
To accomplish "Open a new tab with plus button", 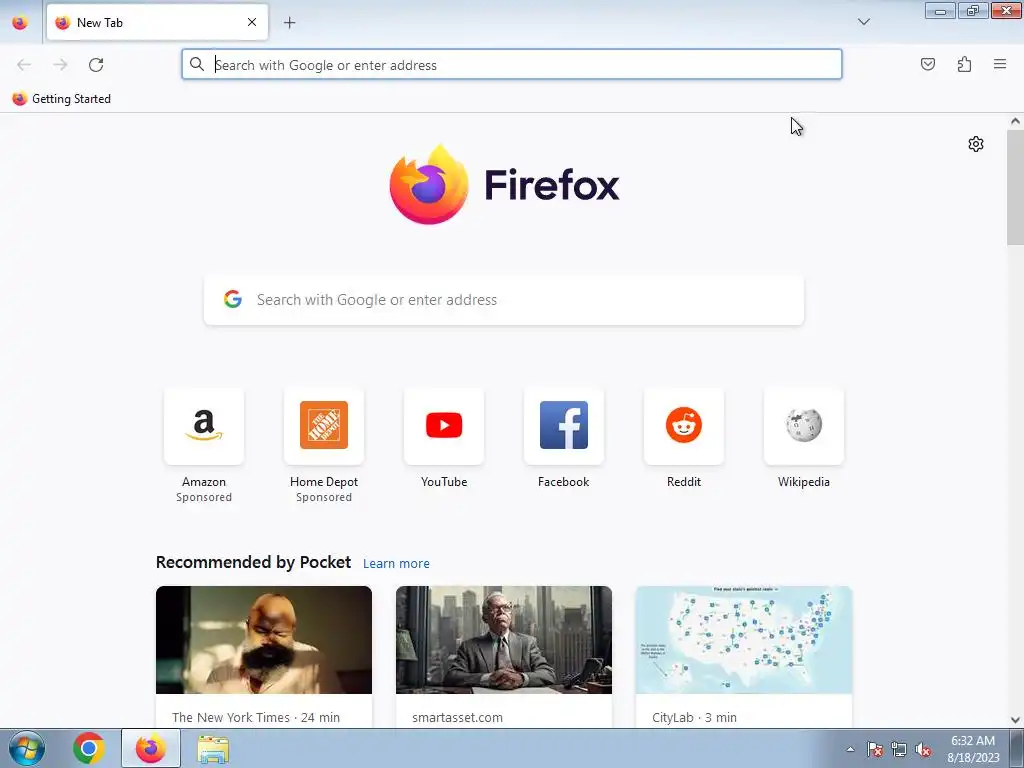I will coord(289,23).
